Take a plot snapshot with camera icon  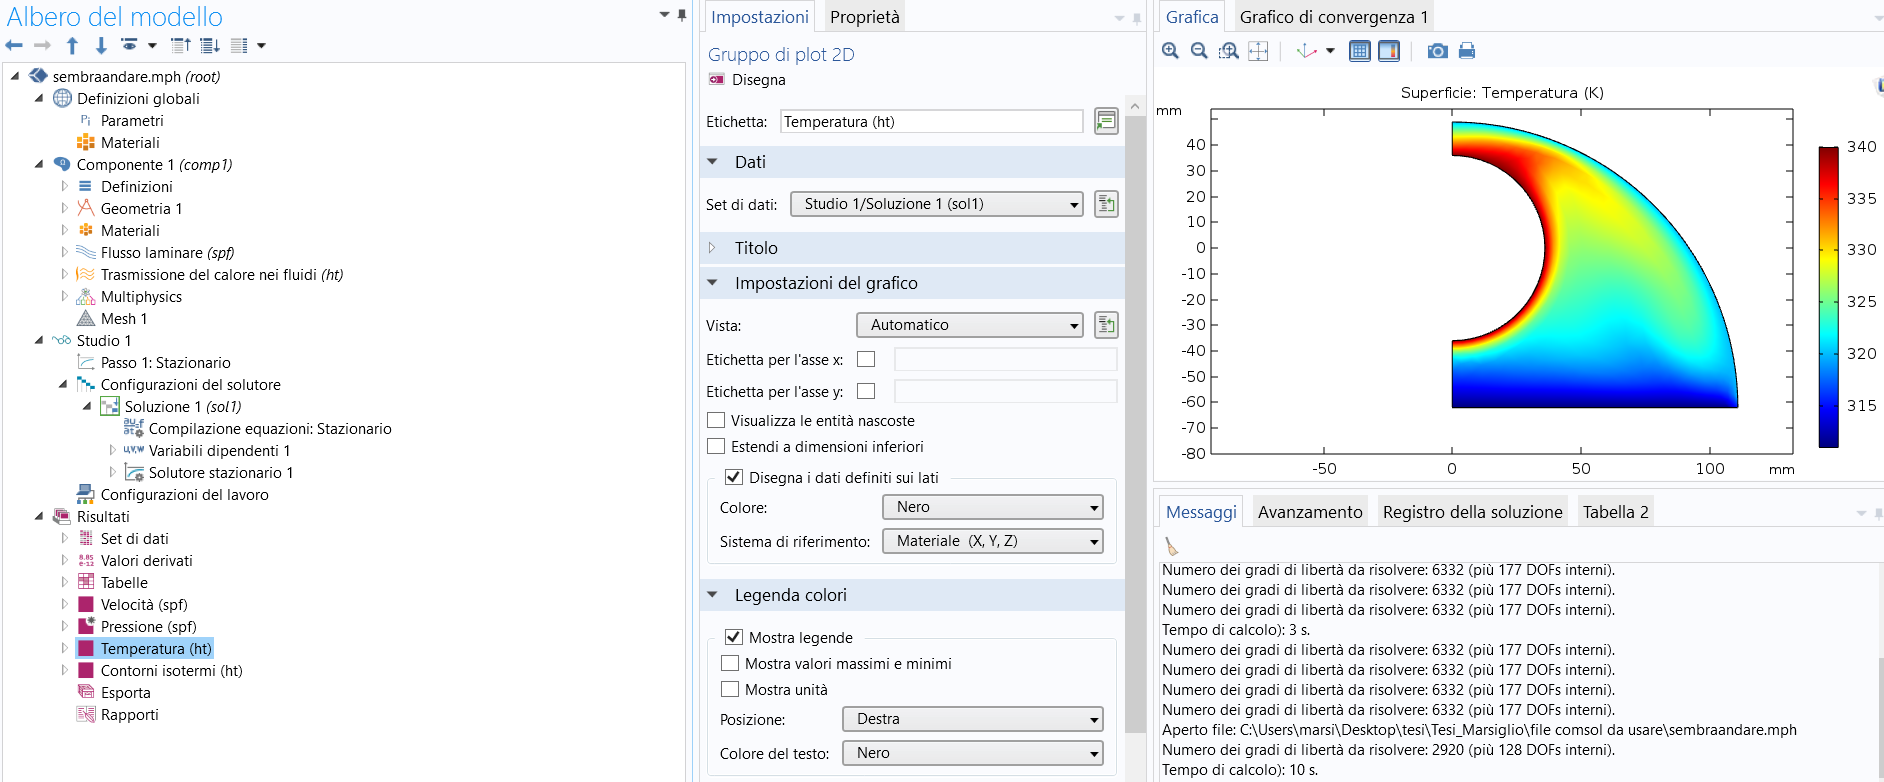pyautogui.click(x=1437, y=51)
